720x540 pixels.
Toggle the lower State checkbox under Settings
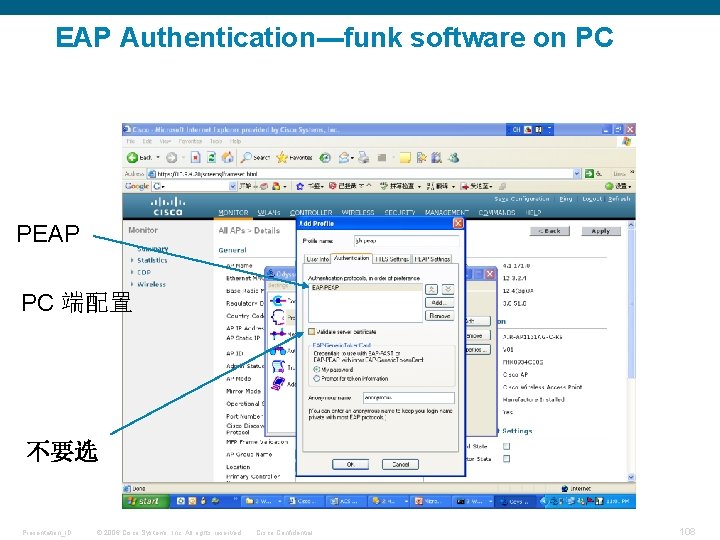(506, 459)
